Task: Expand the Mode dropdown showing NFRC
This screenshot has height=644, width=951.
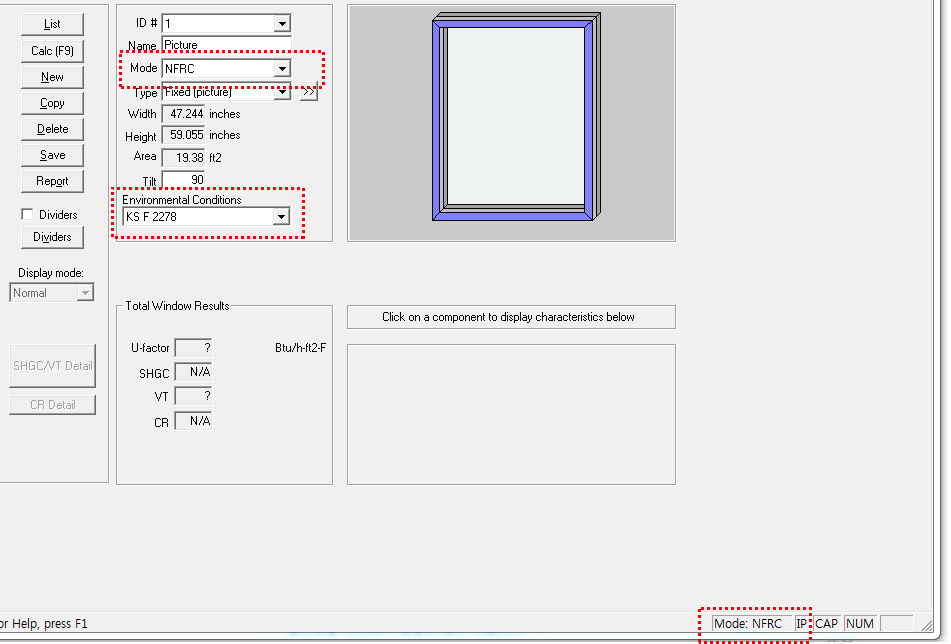Action: [x=282, y=69]
